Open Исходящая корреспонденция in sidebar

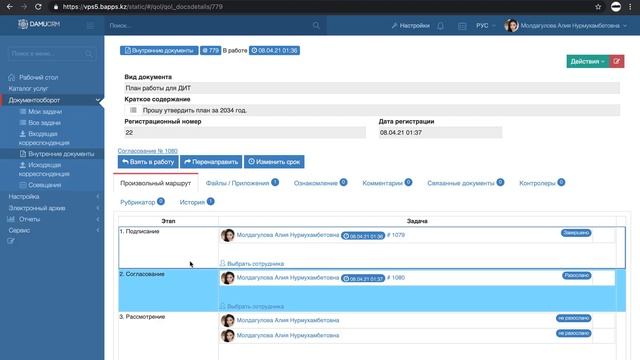[x=44, y=169]
